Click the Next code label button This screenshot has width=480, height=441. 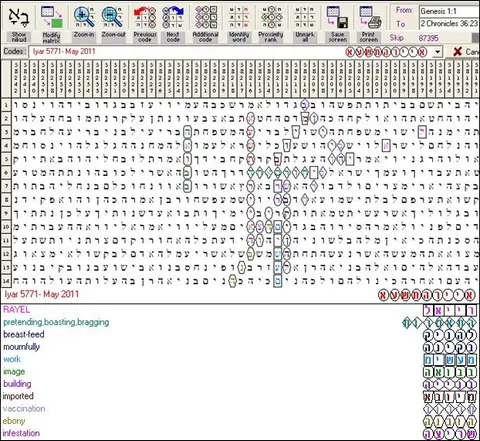pyautogui.click(x=173, y=37)
